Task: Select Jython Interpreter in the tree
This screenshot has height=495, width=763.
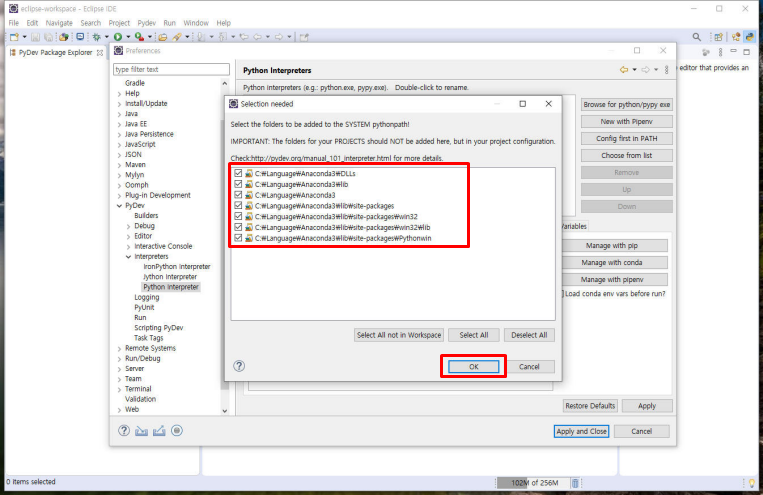Action: click(x=170, y=277)
